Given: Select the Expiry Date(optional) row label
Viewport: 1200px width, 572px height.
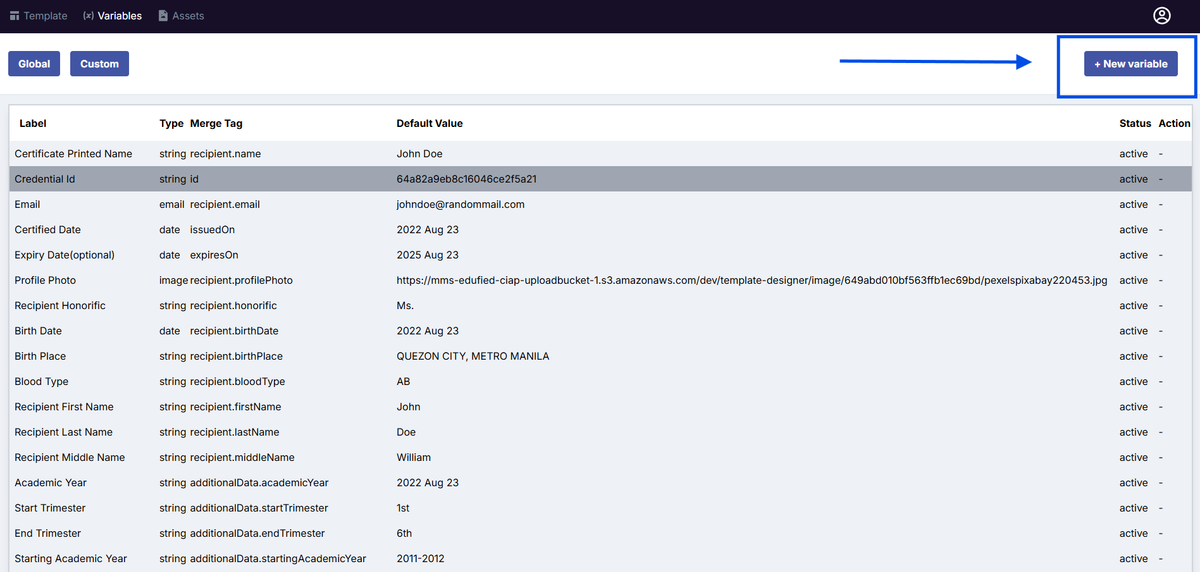Looking at the screenshot, I should pos(64,255).
